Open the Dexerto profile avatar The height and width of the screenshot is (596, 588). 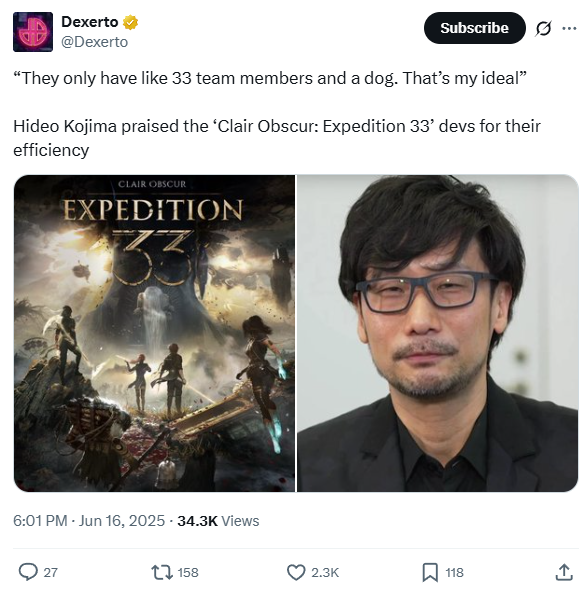pos(33,32)
